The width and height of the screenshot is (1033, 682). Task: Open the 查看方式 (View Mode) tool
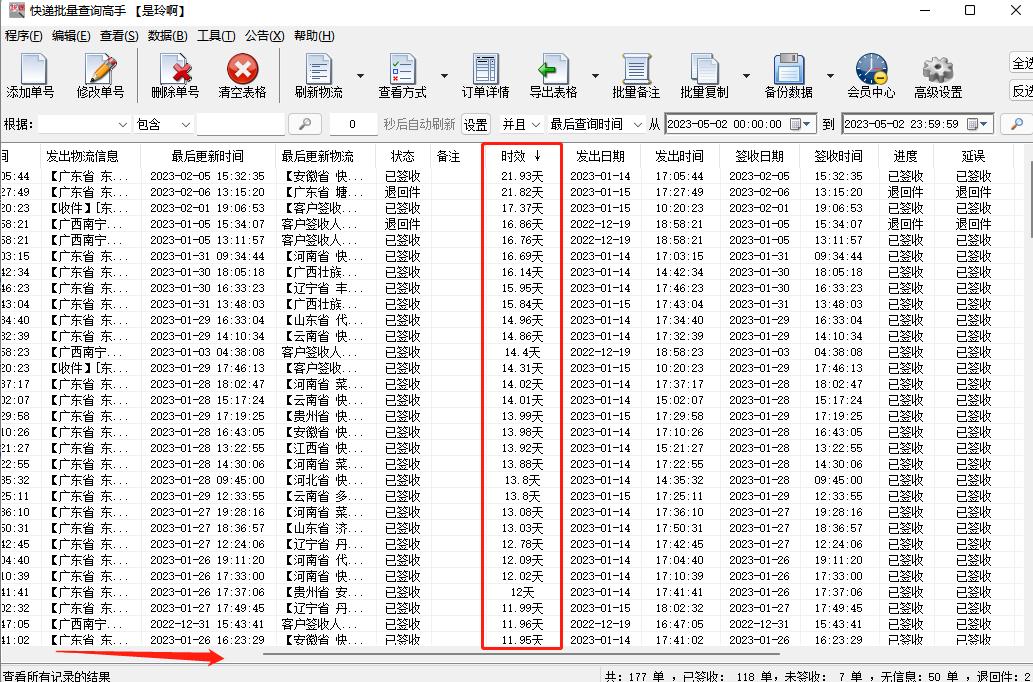[402, 75]
